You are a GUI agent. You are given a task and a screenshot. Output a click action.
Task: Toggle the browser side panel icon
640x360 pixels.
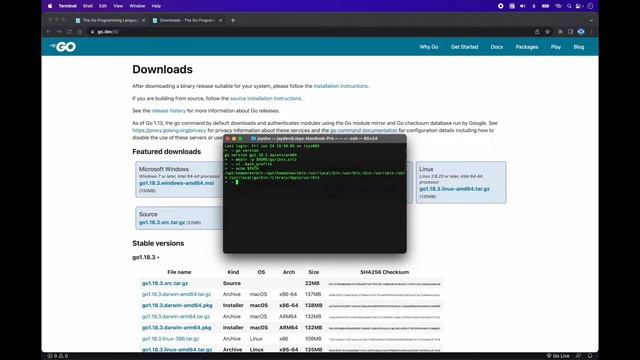[570, 31]
